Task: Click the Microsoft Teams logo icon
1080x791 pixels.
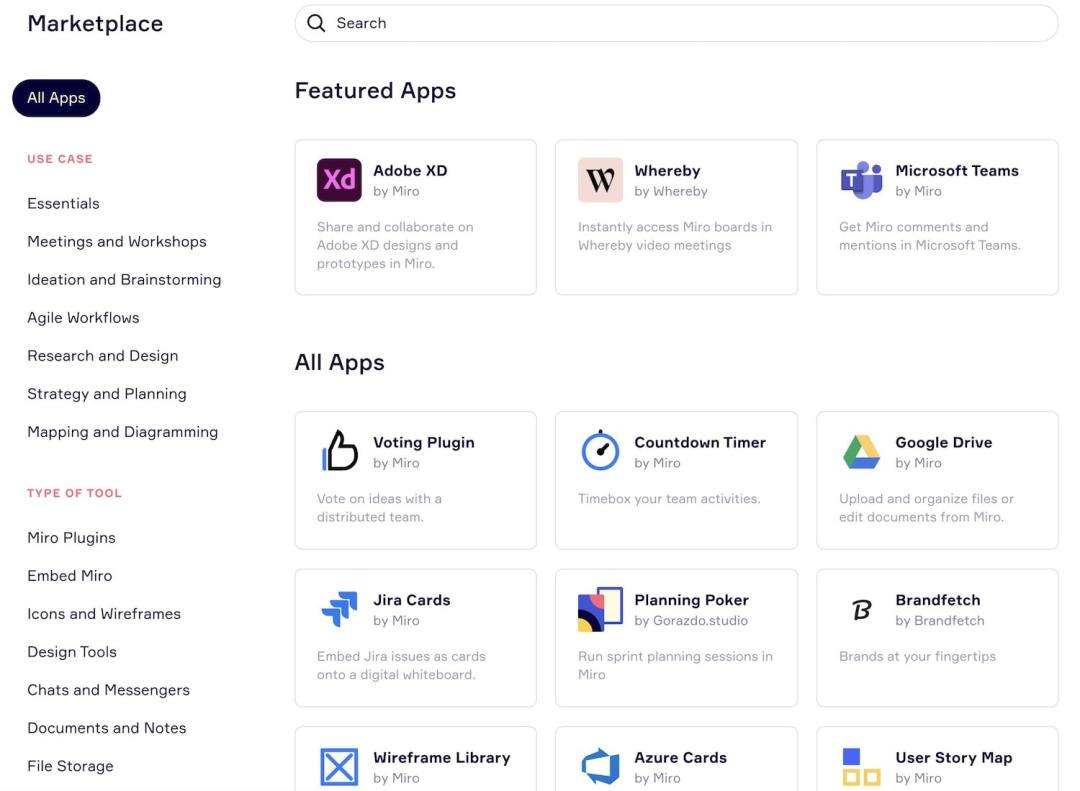Action: (861, 180)
